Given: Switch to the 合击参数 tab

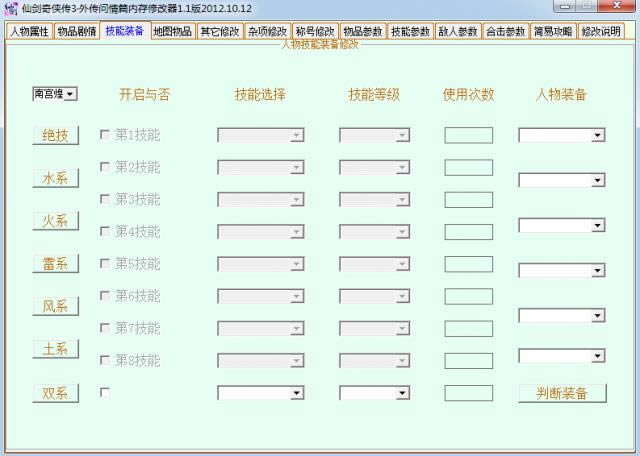Looking at the screenshot, I should [506, 31].
